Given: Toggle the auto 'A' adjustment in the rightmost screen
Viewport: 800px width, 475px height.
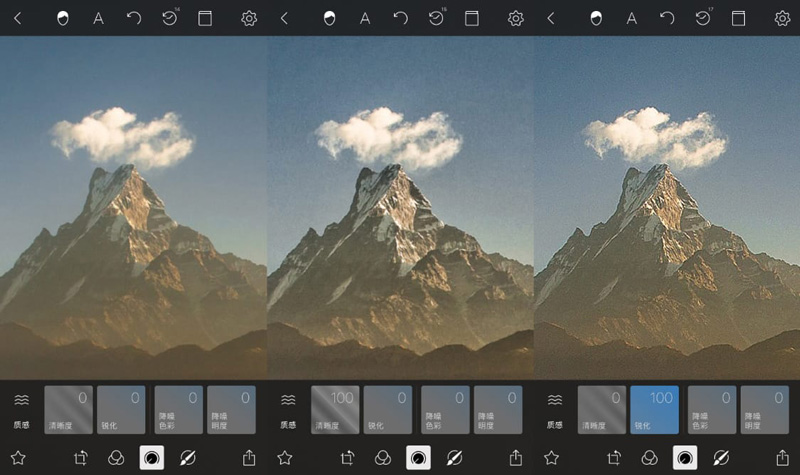Looking at the screenshot, I should (x=632, y=18).
